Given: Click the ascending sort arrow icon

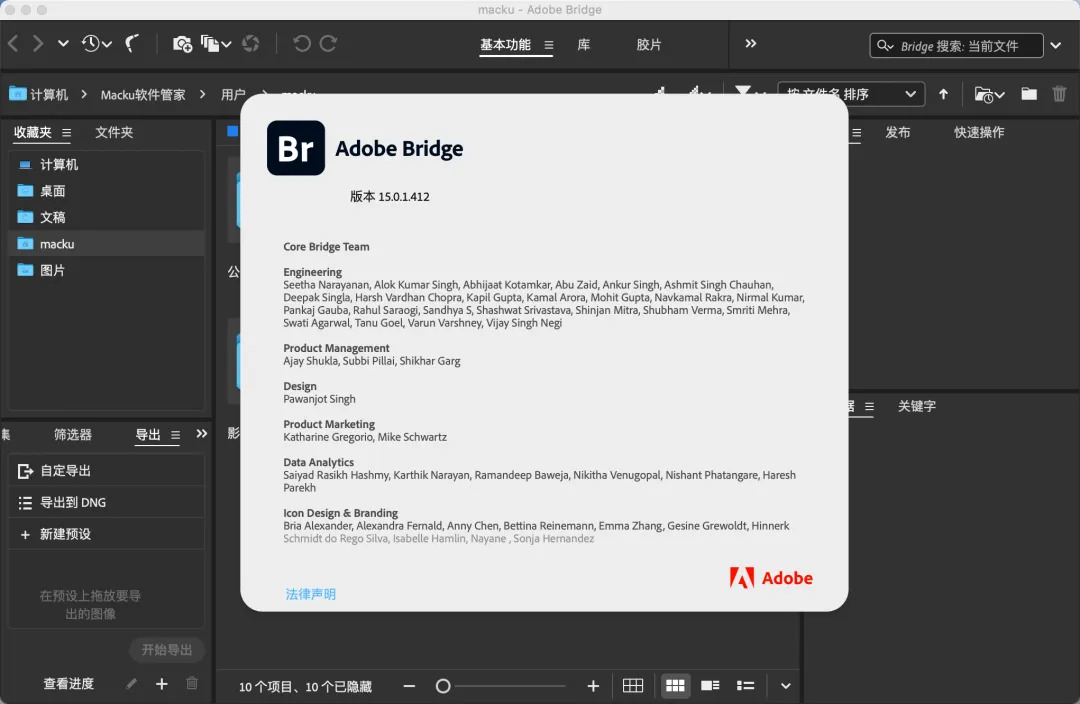Looking at the screenshot, I should [x=943, y=94].
